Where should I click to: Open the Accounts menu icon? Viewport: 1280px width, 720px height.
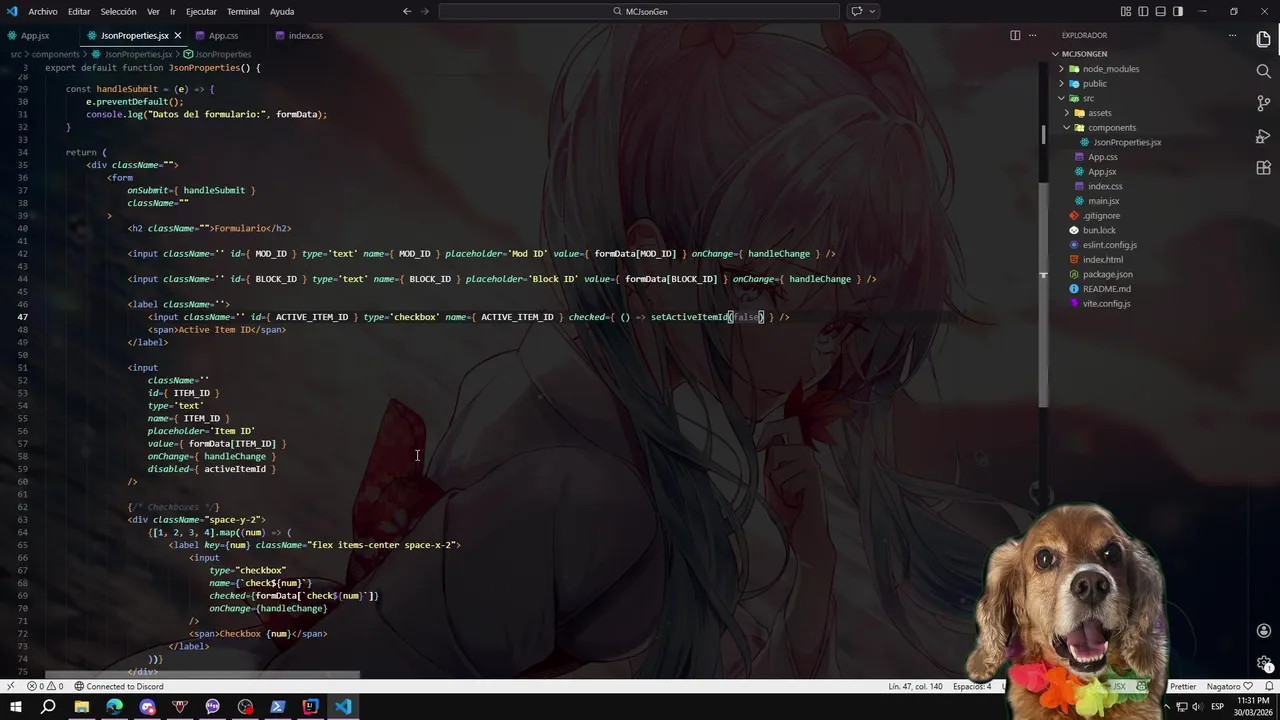coord(1263,631)
